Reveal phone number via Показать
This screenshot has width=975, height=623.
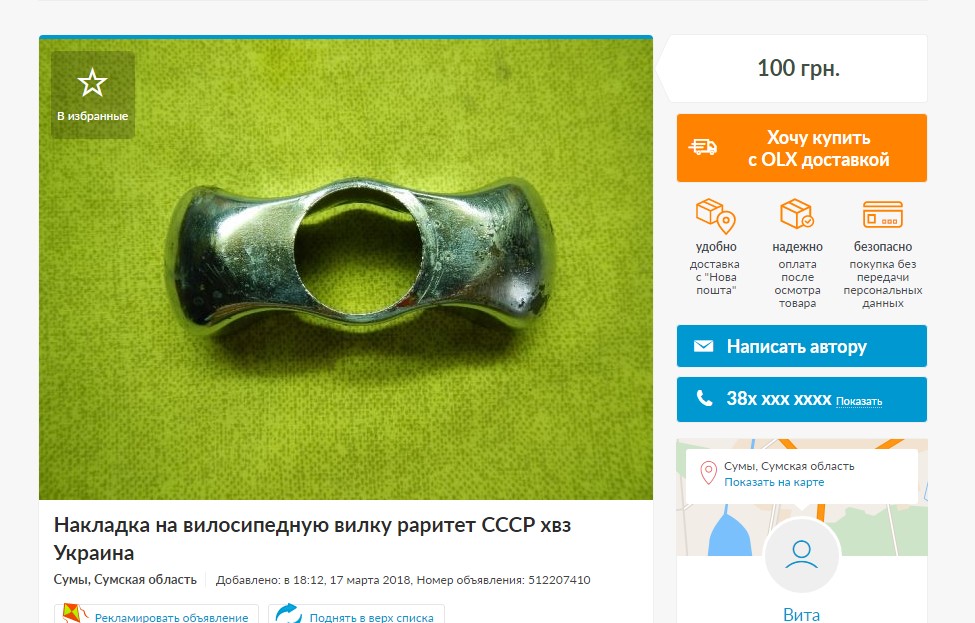pyautogui.click(x=859, y=401)
